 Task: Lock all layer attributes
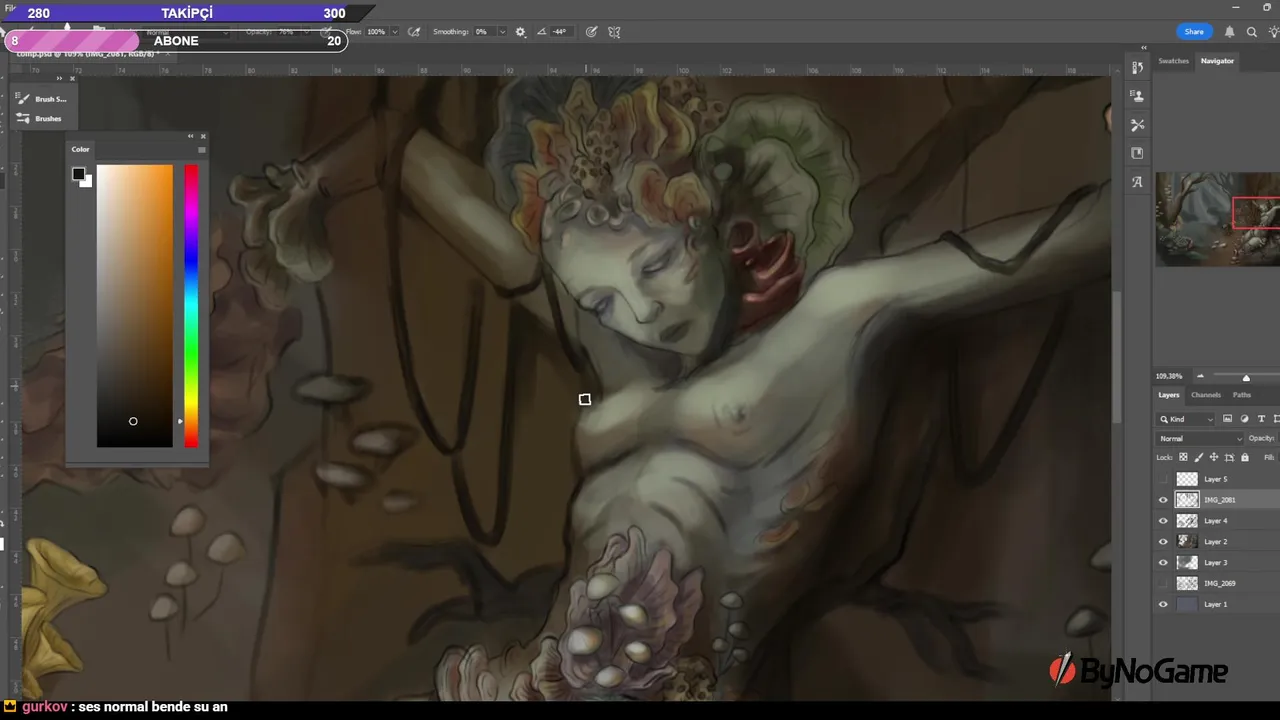(x=1245, y=457)
